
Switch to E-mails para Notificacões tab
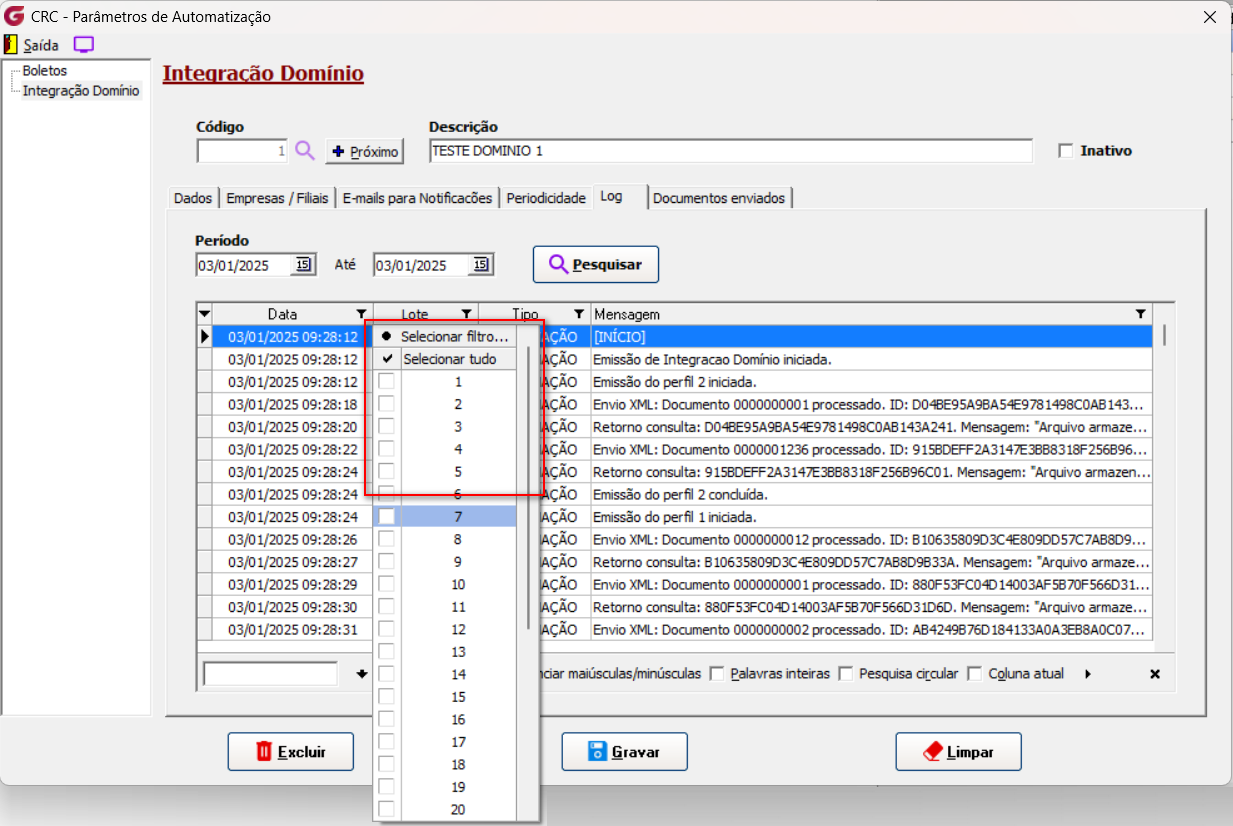(x=417, y=198)
